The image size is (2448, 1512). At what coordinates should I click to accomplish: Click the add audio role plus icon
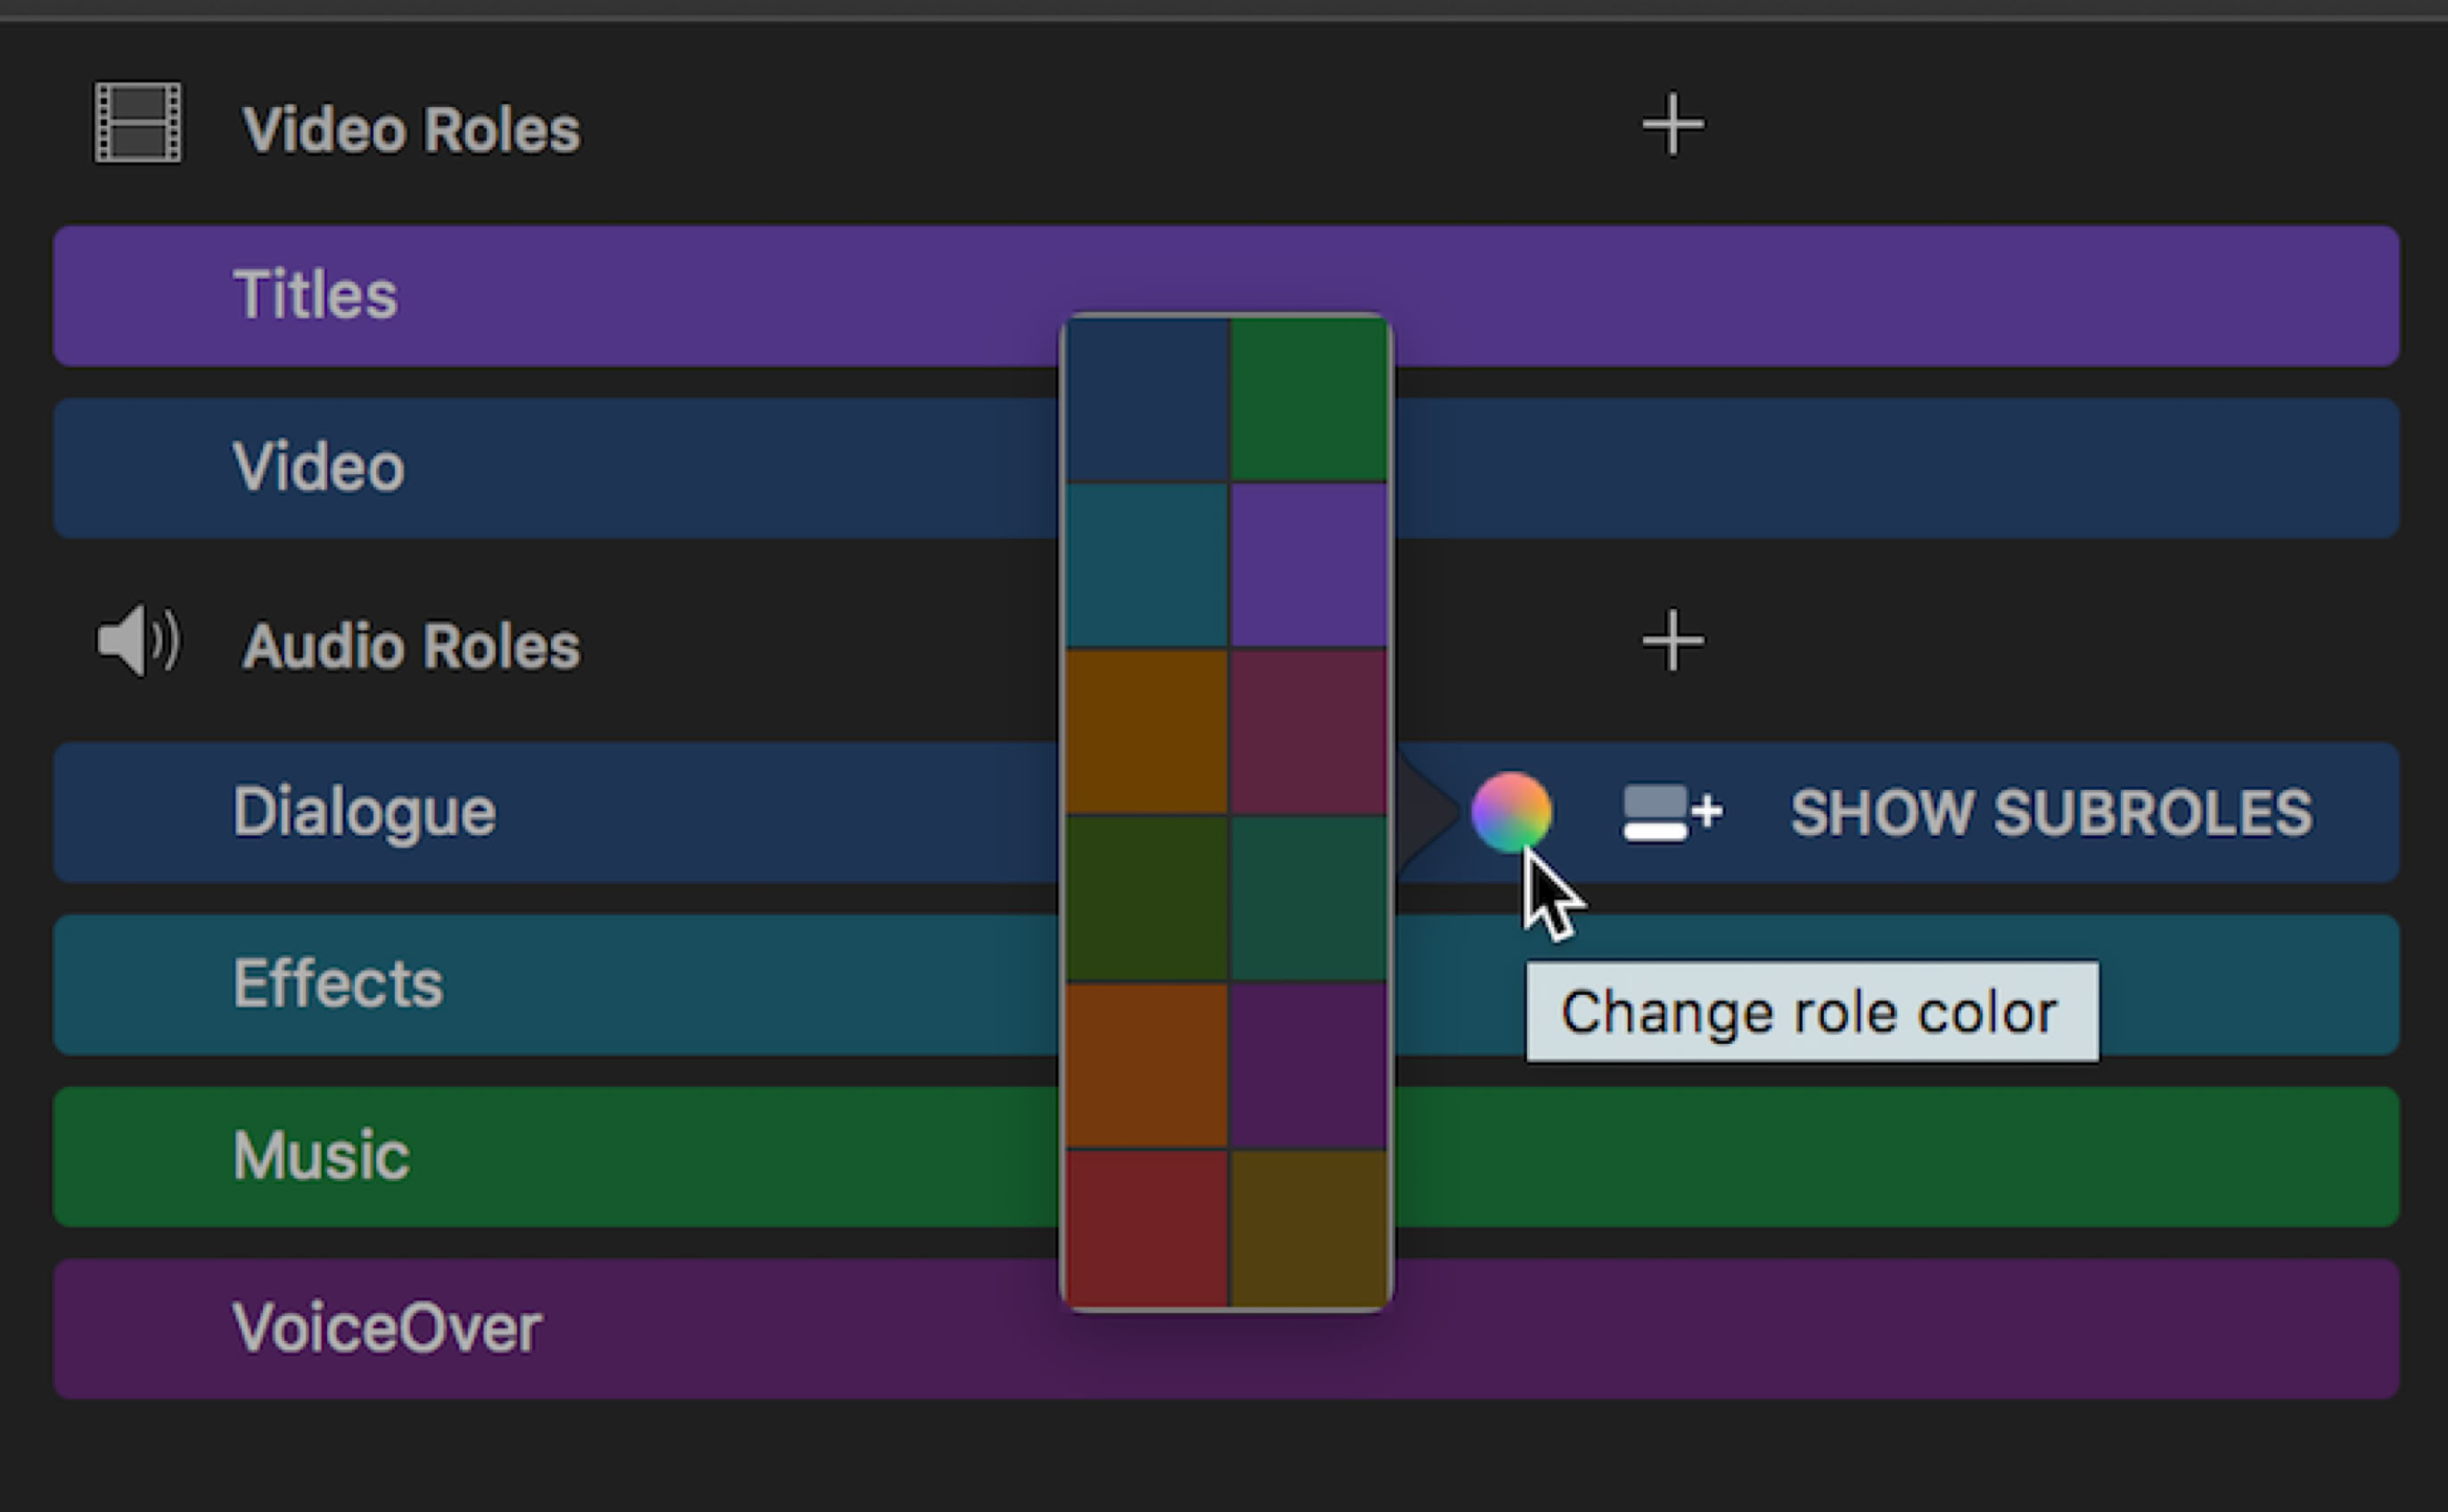pyautogui.click(x=1672, y=640)
